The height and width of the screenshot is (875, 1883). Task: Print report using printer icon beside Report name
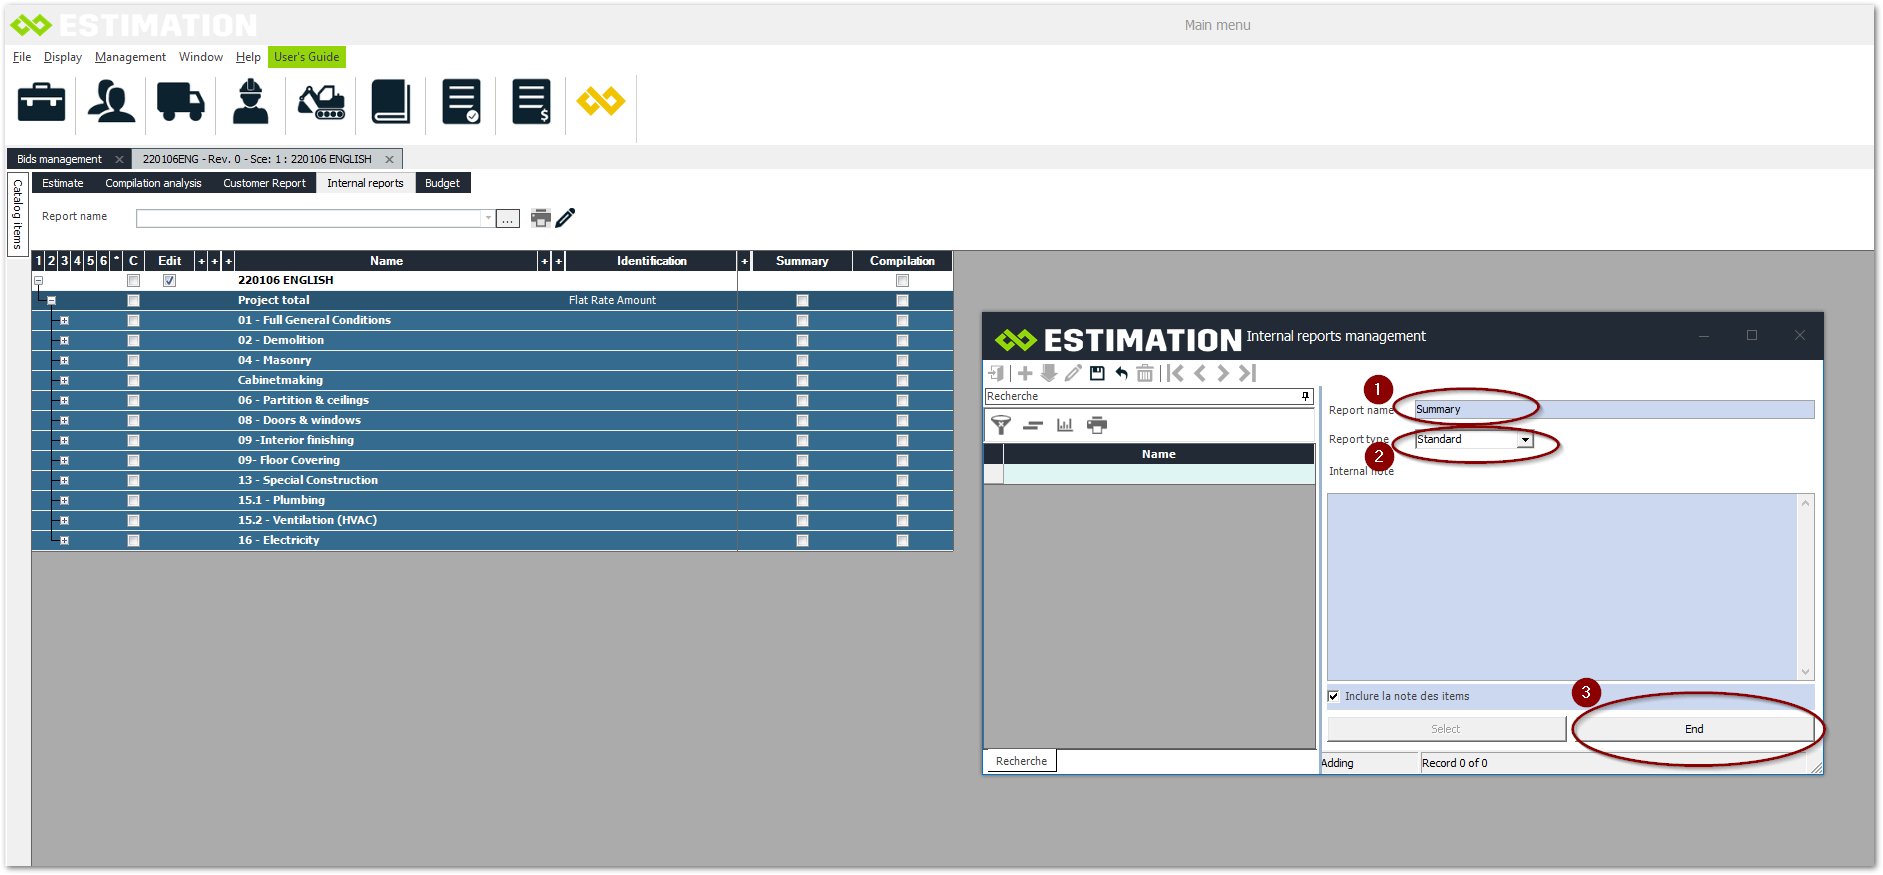pos(541,218)
